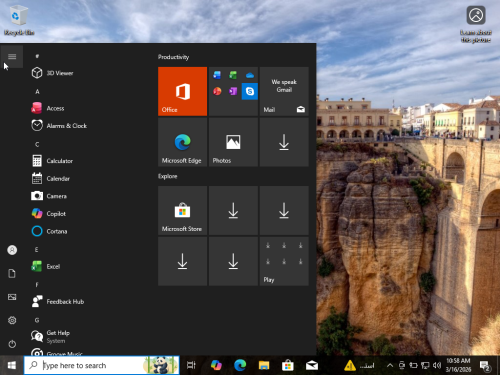Click the taskbar search box
Screen dimensions: 500x375
(x=102, y=365)
